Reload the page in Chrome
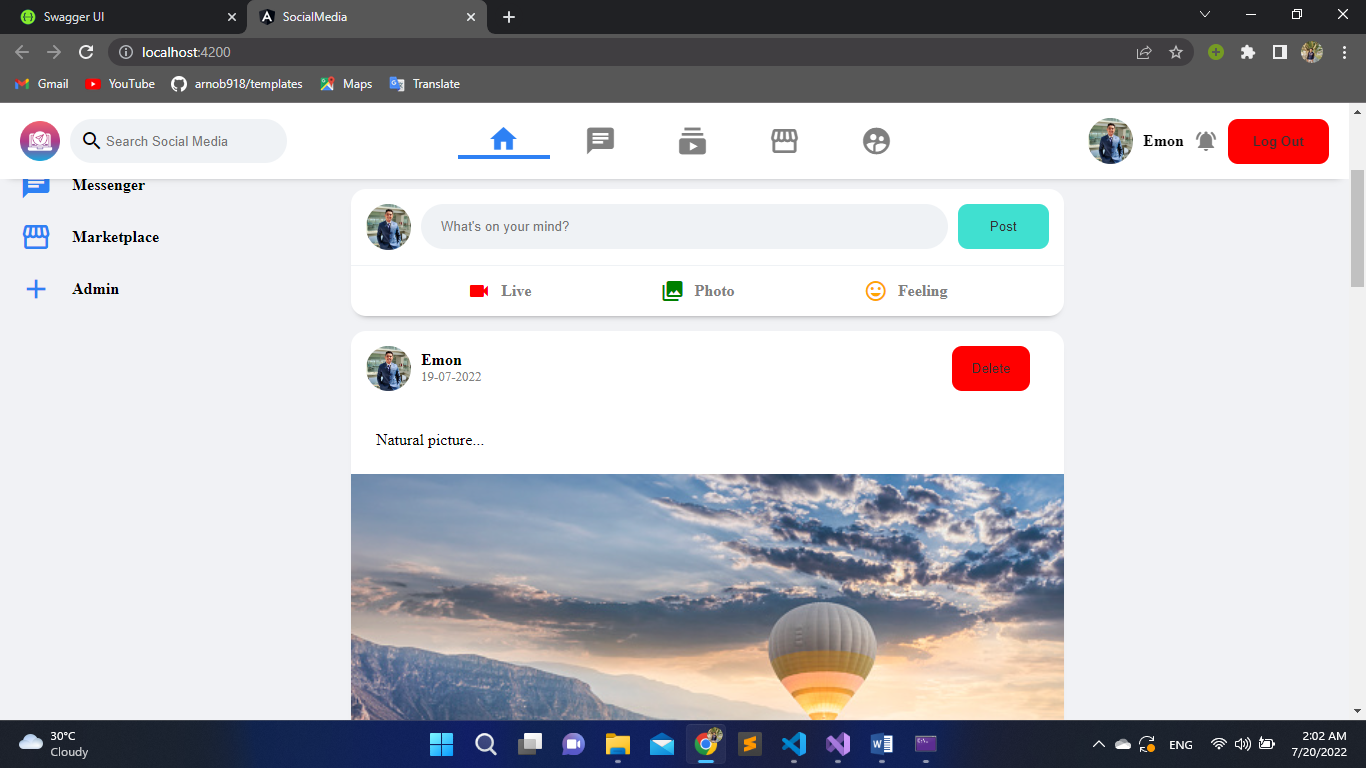The width and height of the screenshot is (1366, 768). (x=86, y=52)
